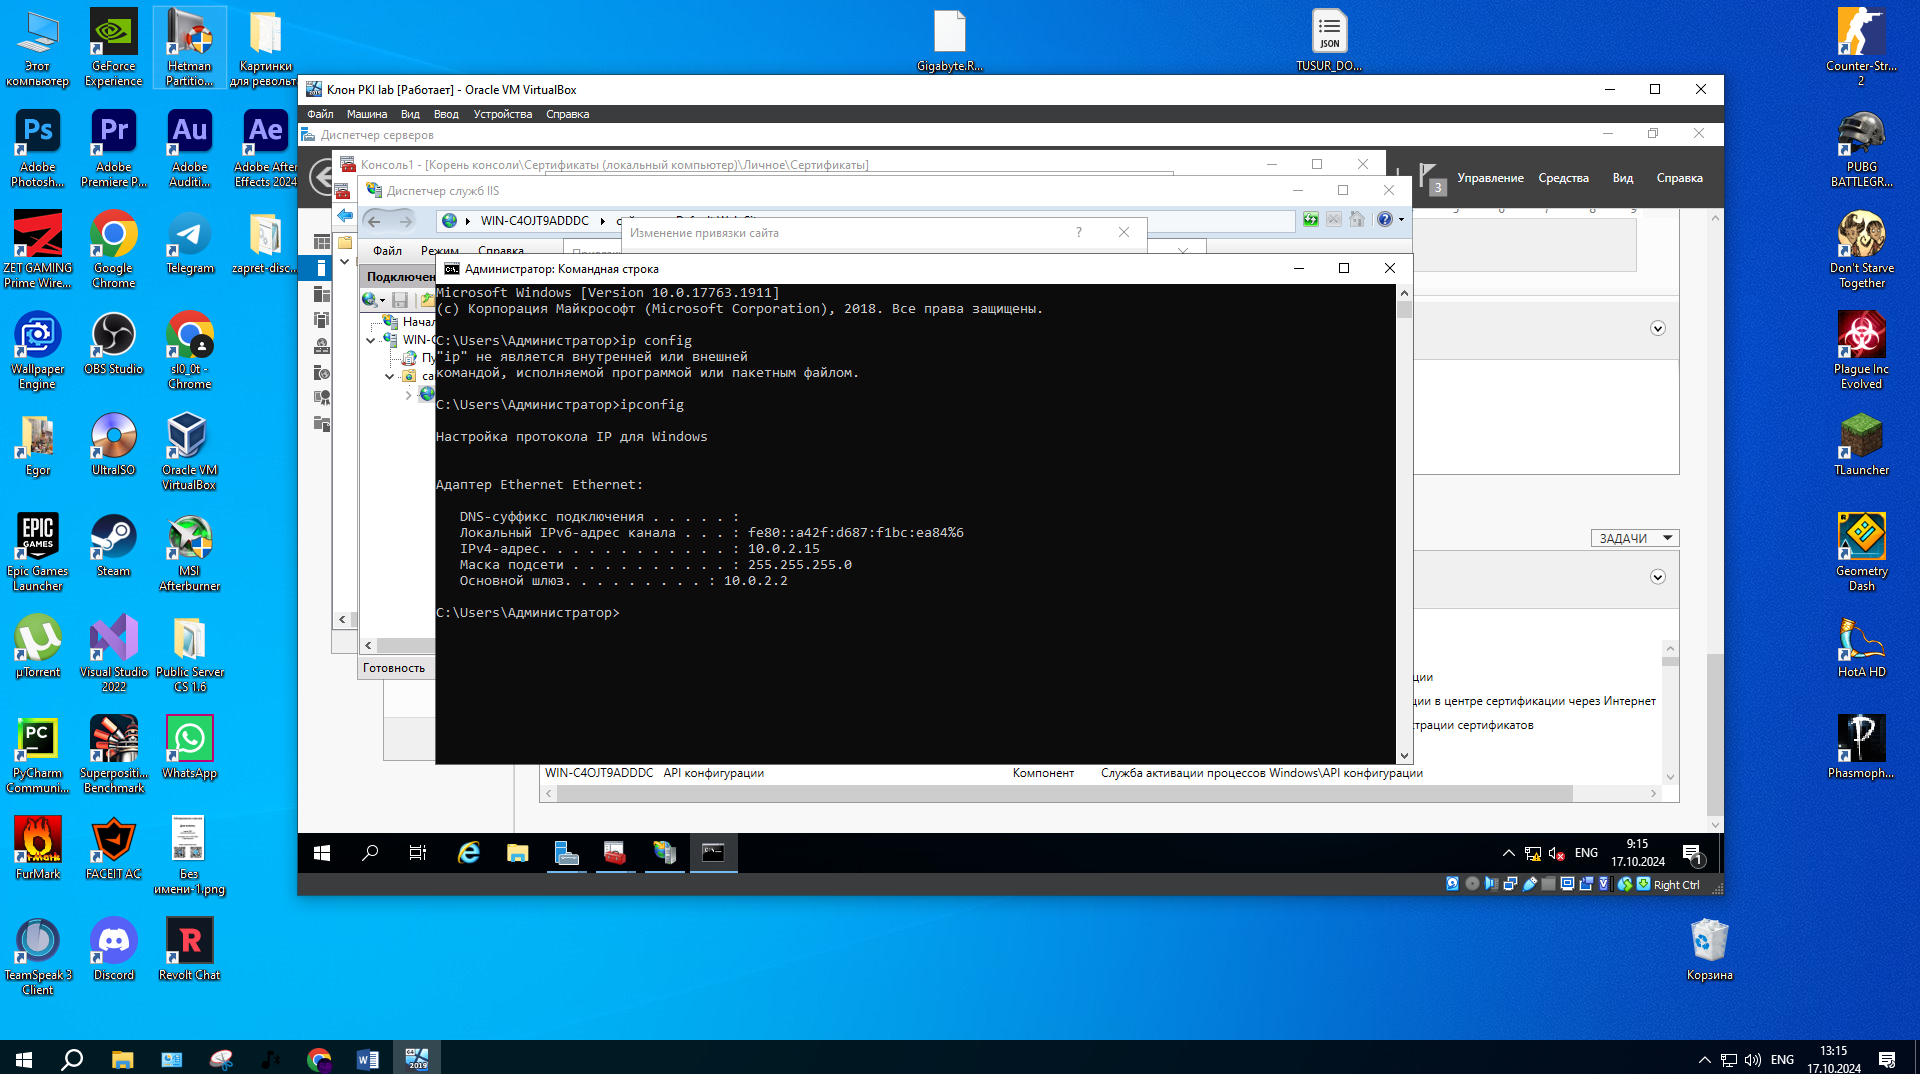Click the muted volume icon in guest tray
Screen dimensions: 1920x1074
(x=1556, y=853)
